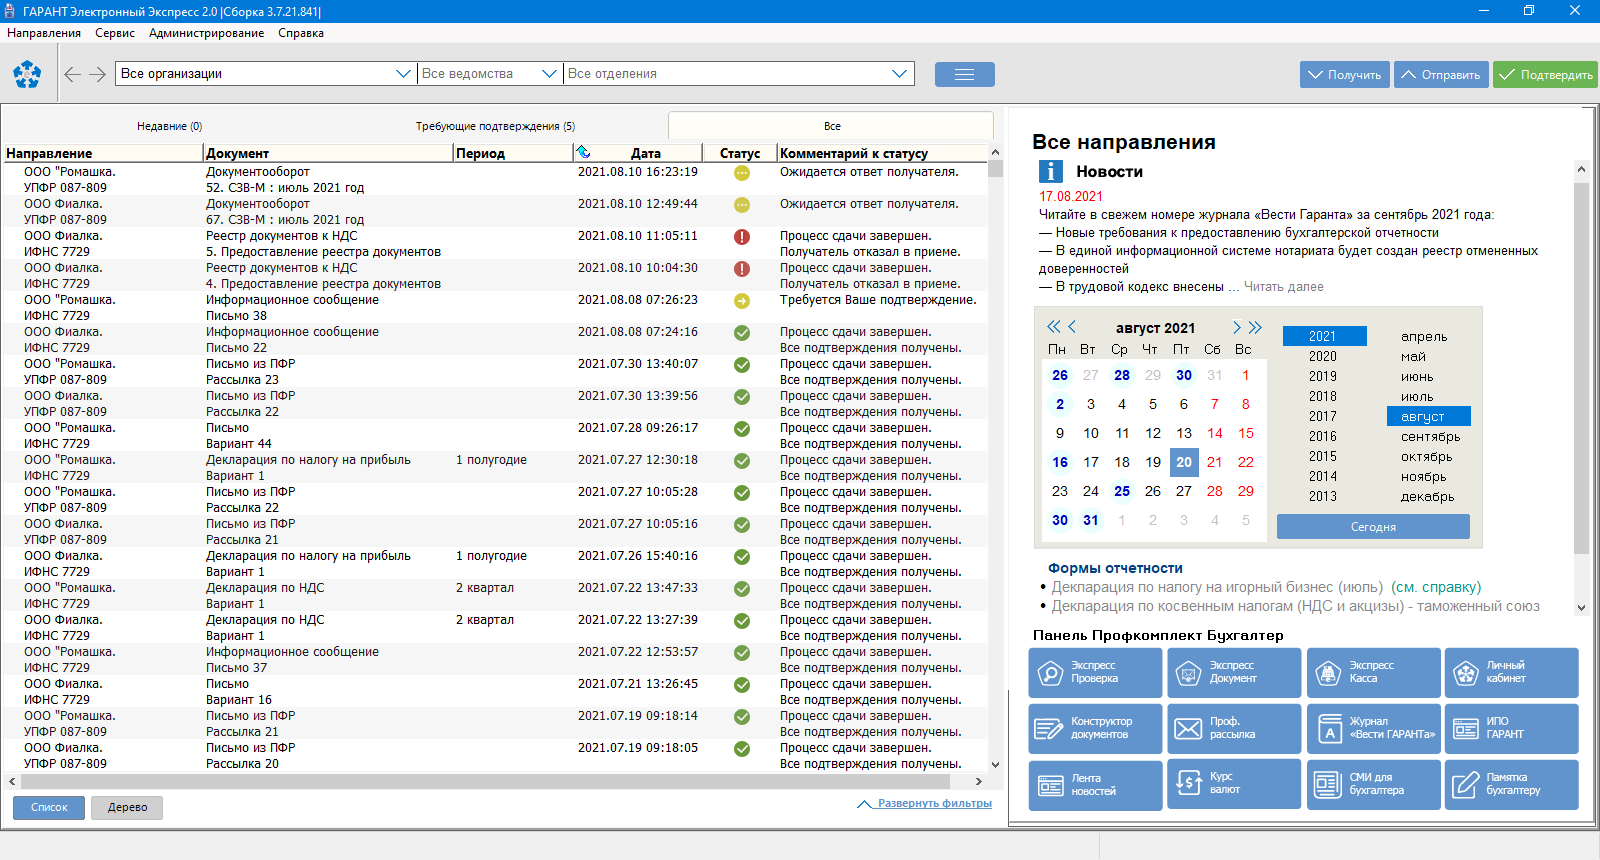Click the Garant flower logo icon
The image size is (1600, 860).
coord(27,74)
